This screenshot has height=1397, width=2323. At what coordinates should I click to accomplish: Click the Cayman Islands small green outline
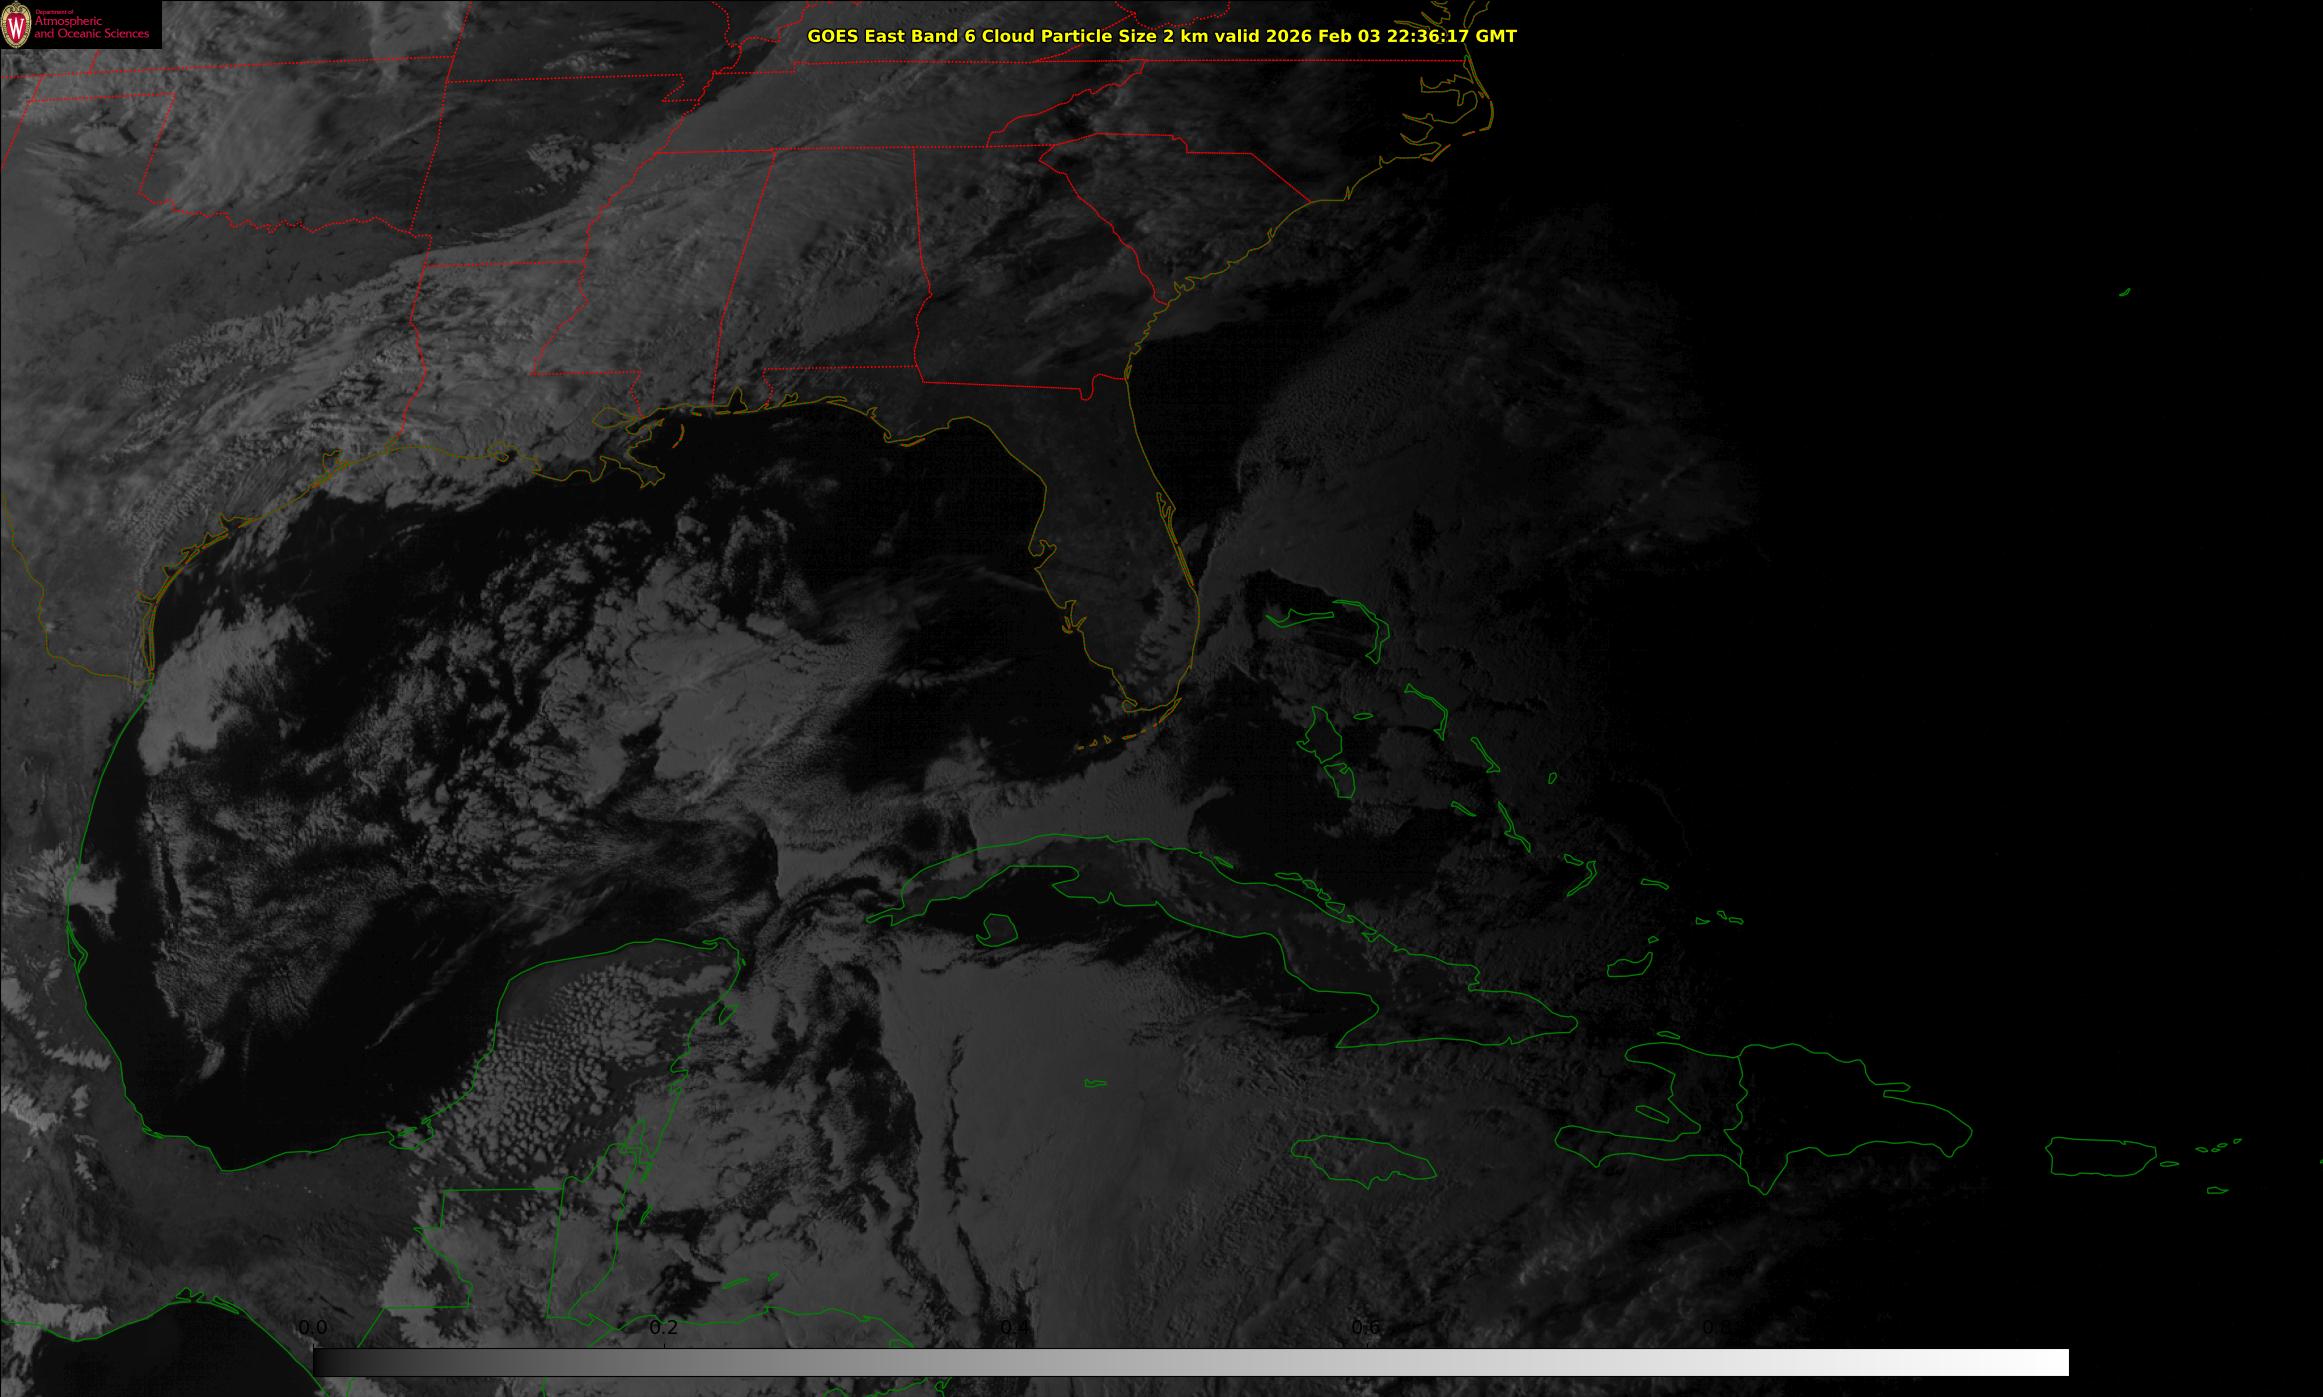tap(1095, 1082)
